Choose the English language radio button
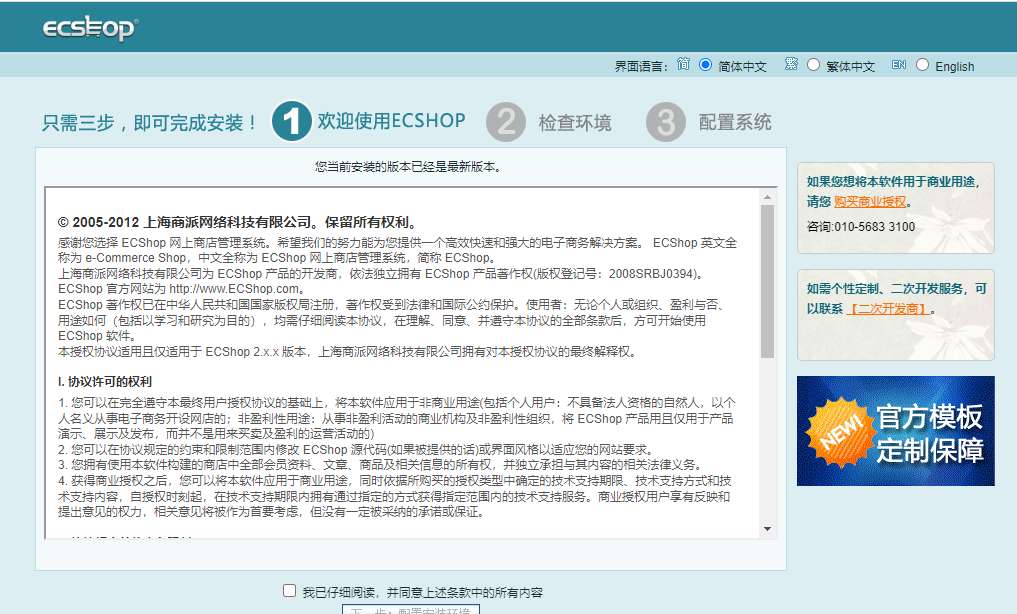Screen dimensions: 1017x614 coord(922,65)
